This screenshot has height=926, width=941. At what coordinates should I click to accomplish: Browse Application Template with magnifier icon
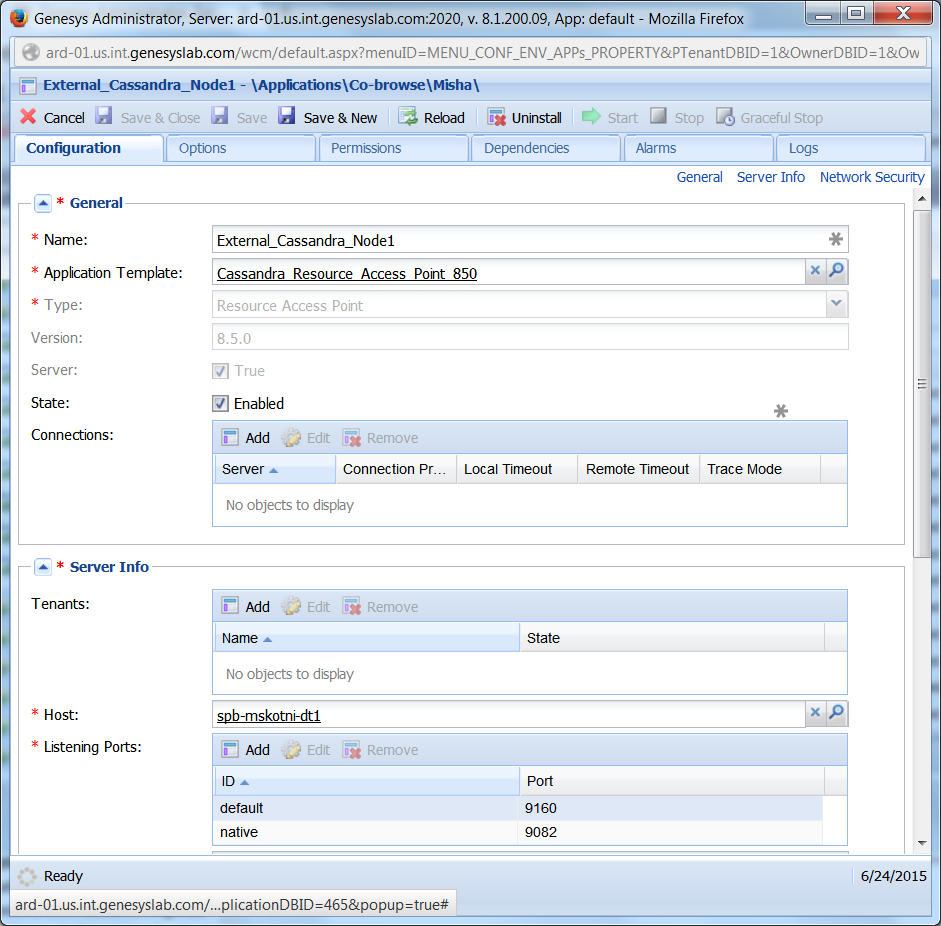coord(837,271)
